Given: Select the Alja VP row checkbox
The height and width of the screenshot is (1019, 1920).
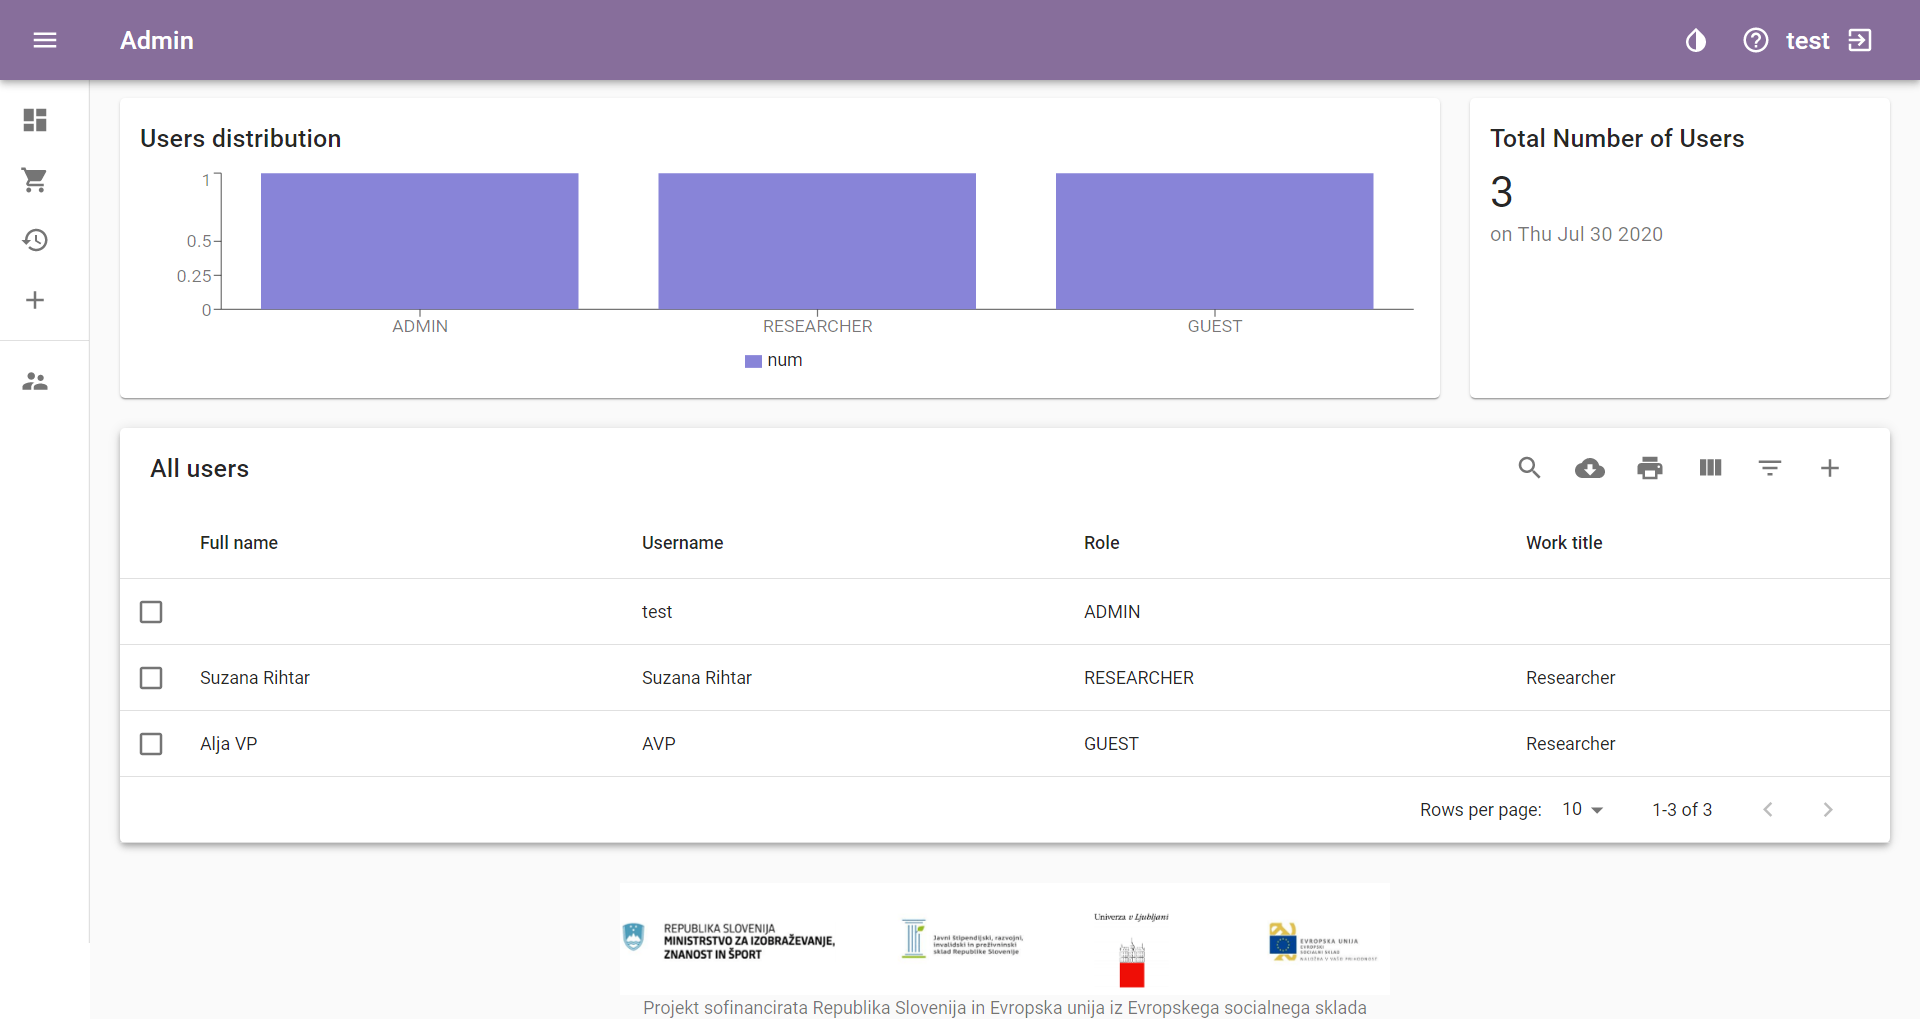Looking at the screenshot, I should click(x=151, y=744).
